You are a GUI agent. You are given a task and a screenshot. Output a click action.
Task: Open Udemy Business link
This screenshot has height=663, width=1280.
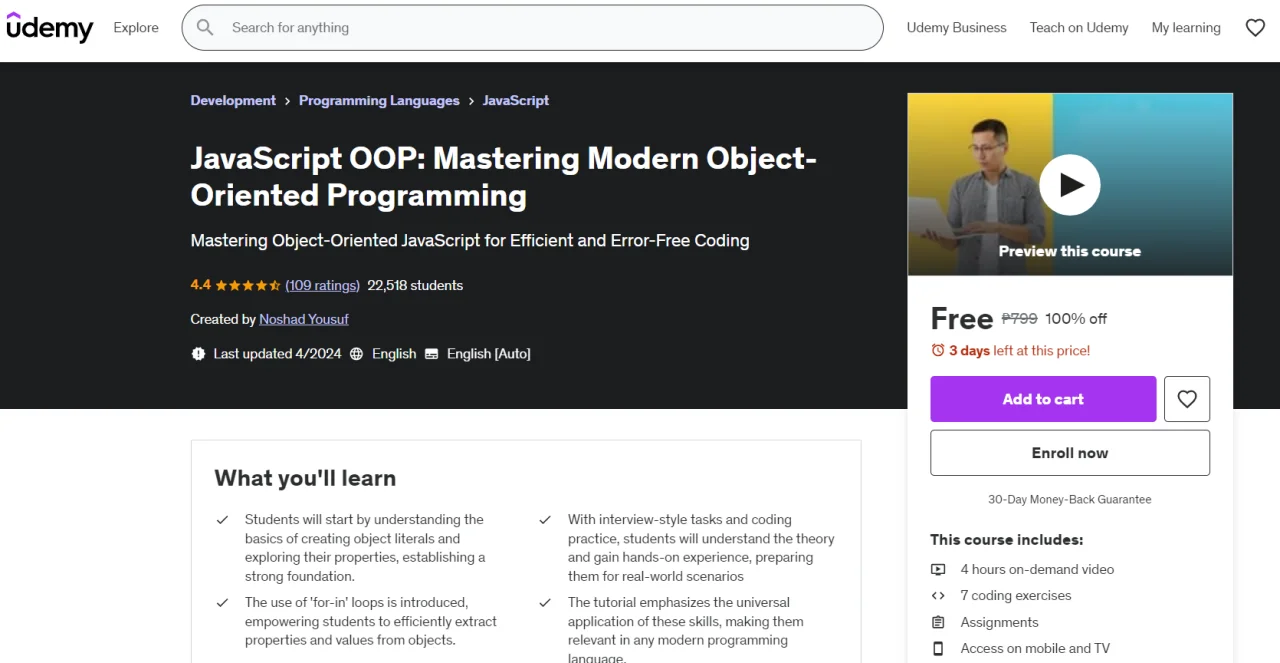pos(956,28)
